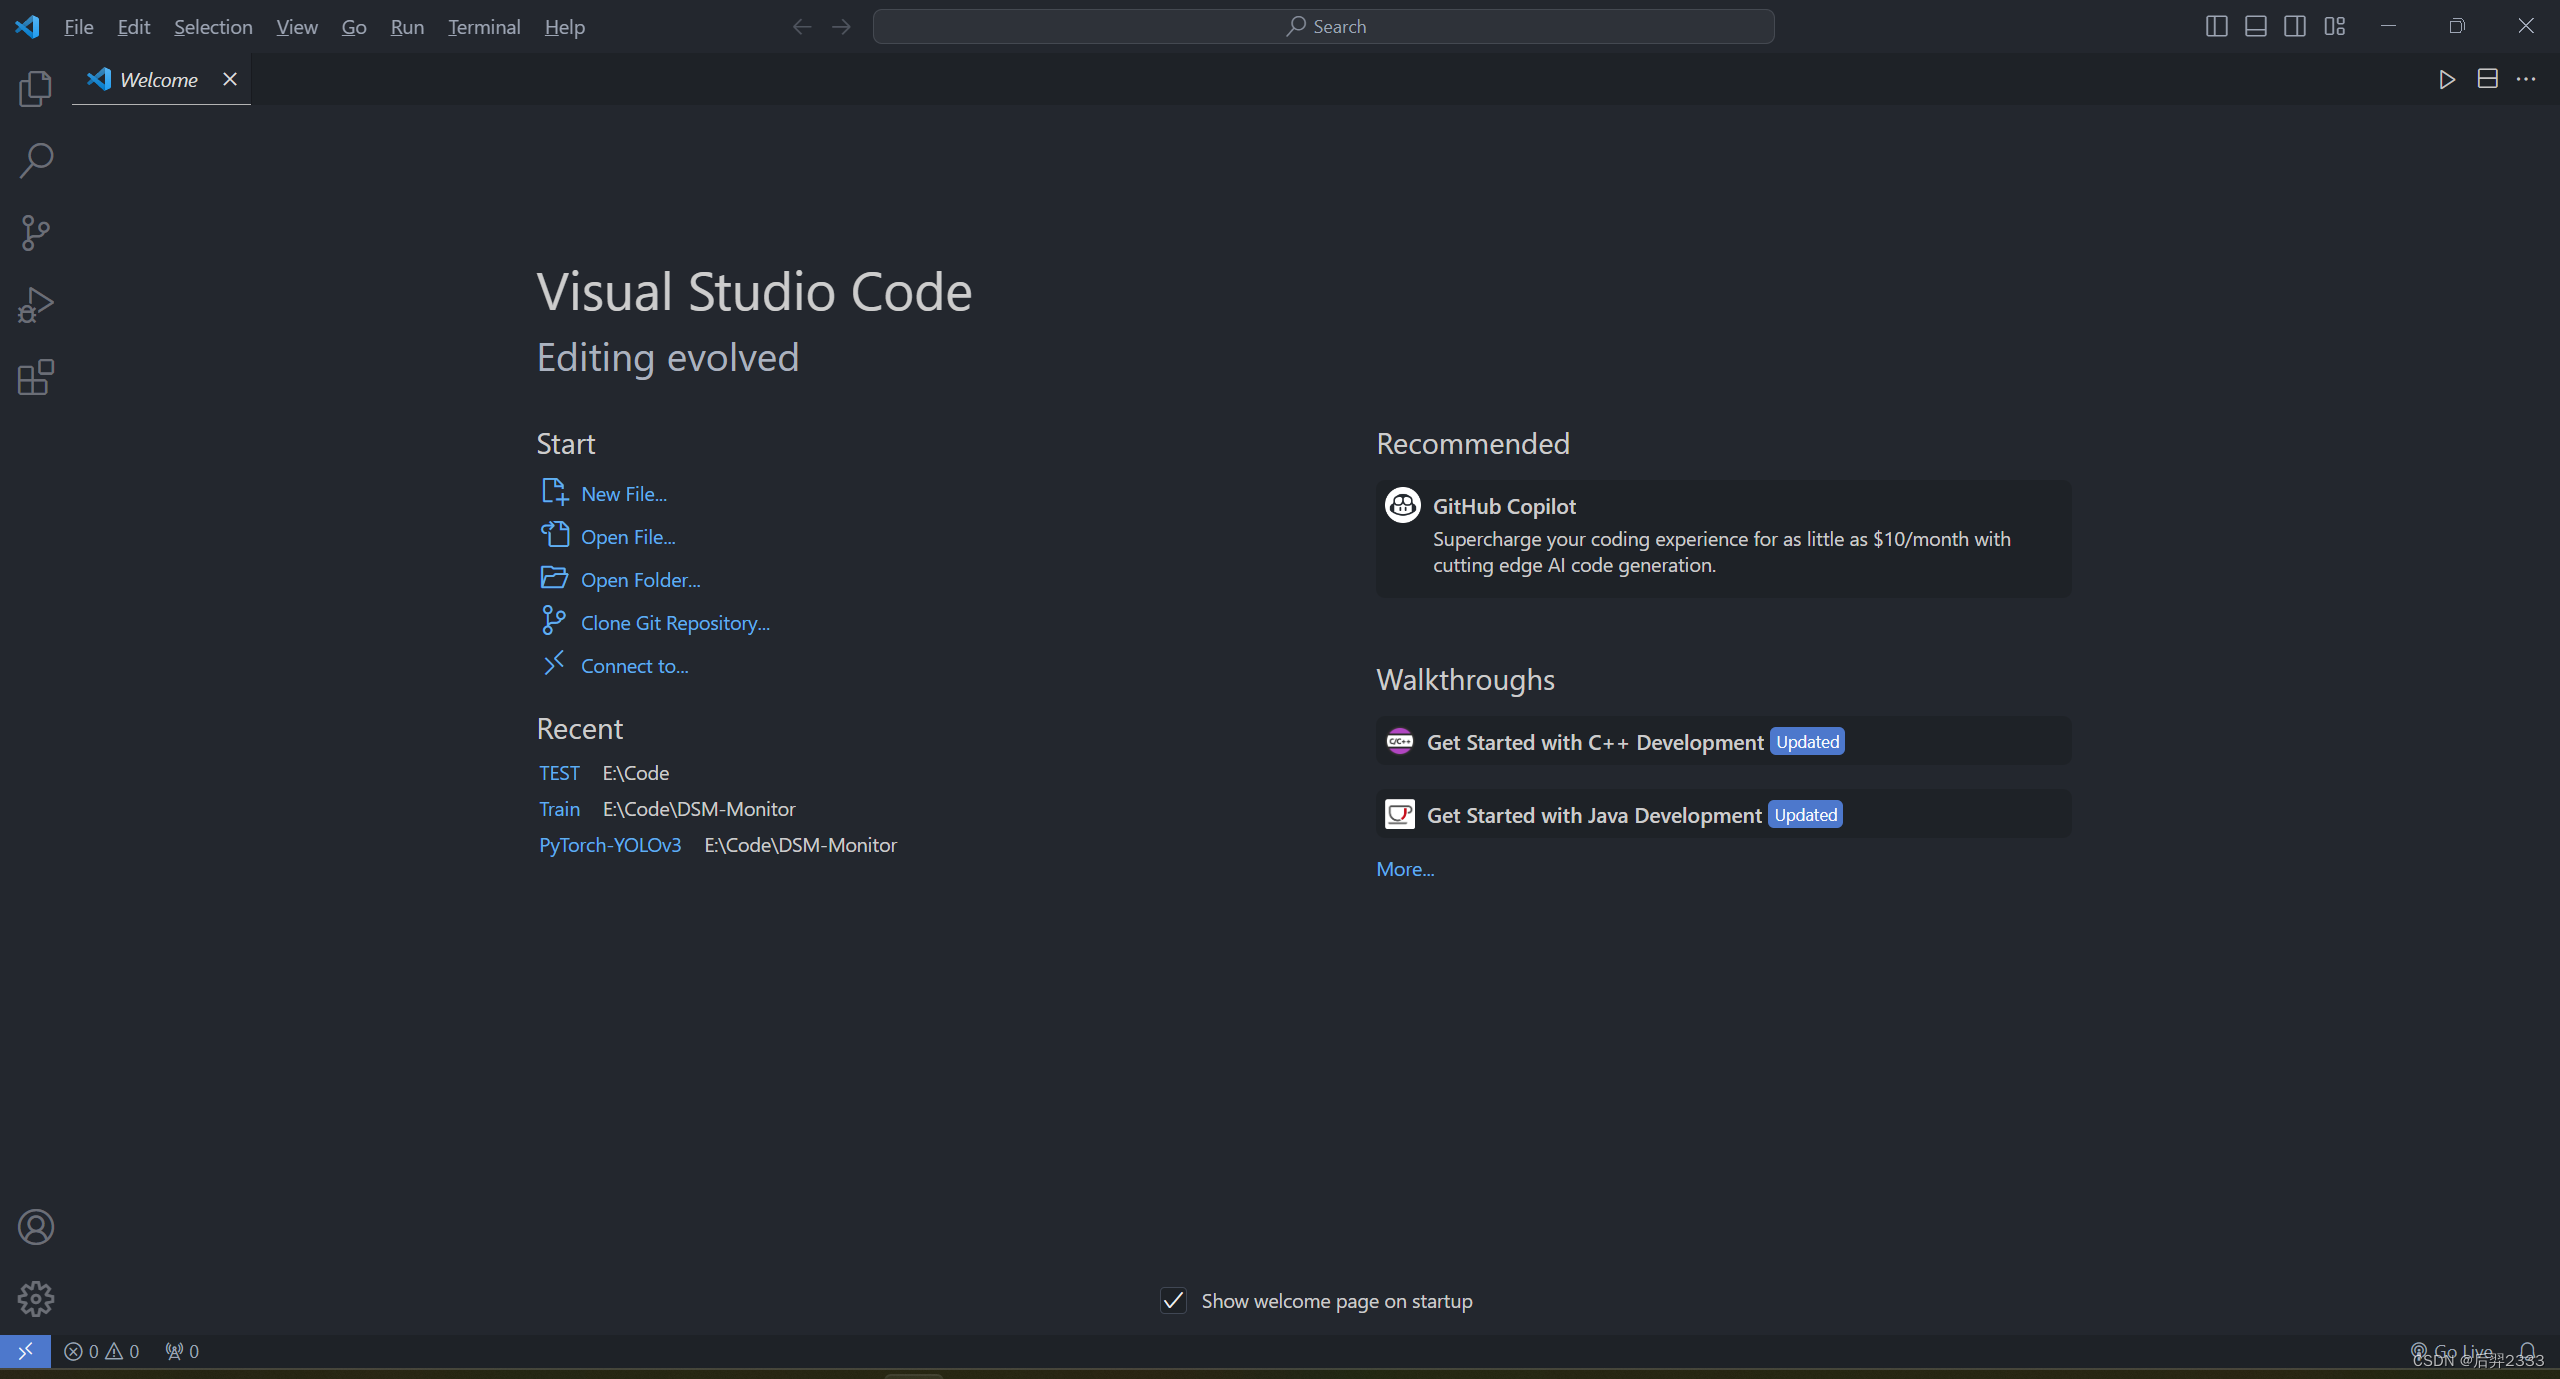Open the Run menu
This screenshot has height=1379, width=2560.
tap(407, 27)
